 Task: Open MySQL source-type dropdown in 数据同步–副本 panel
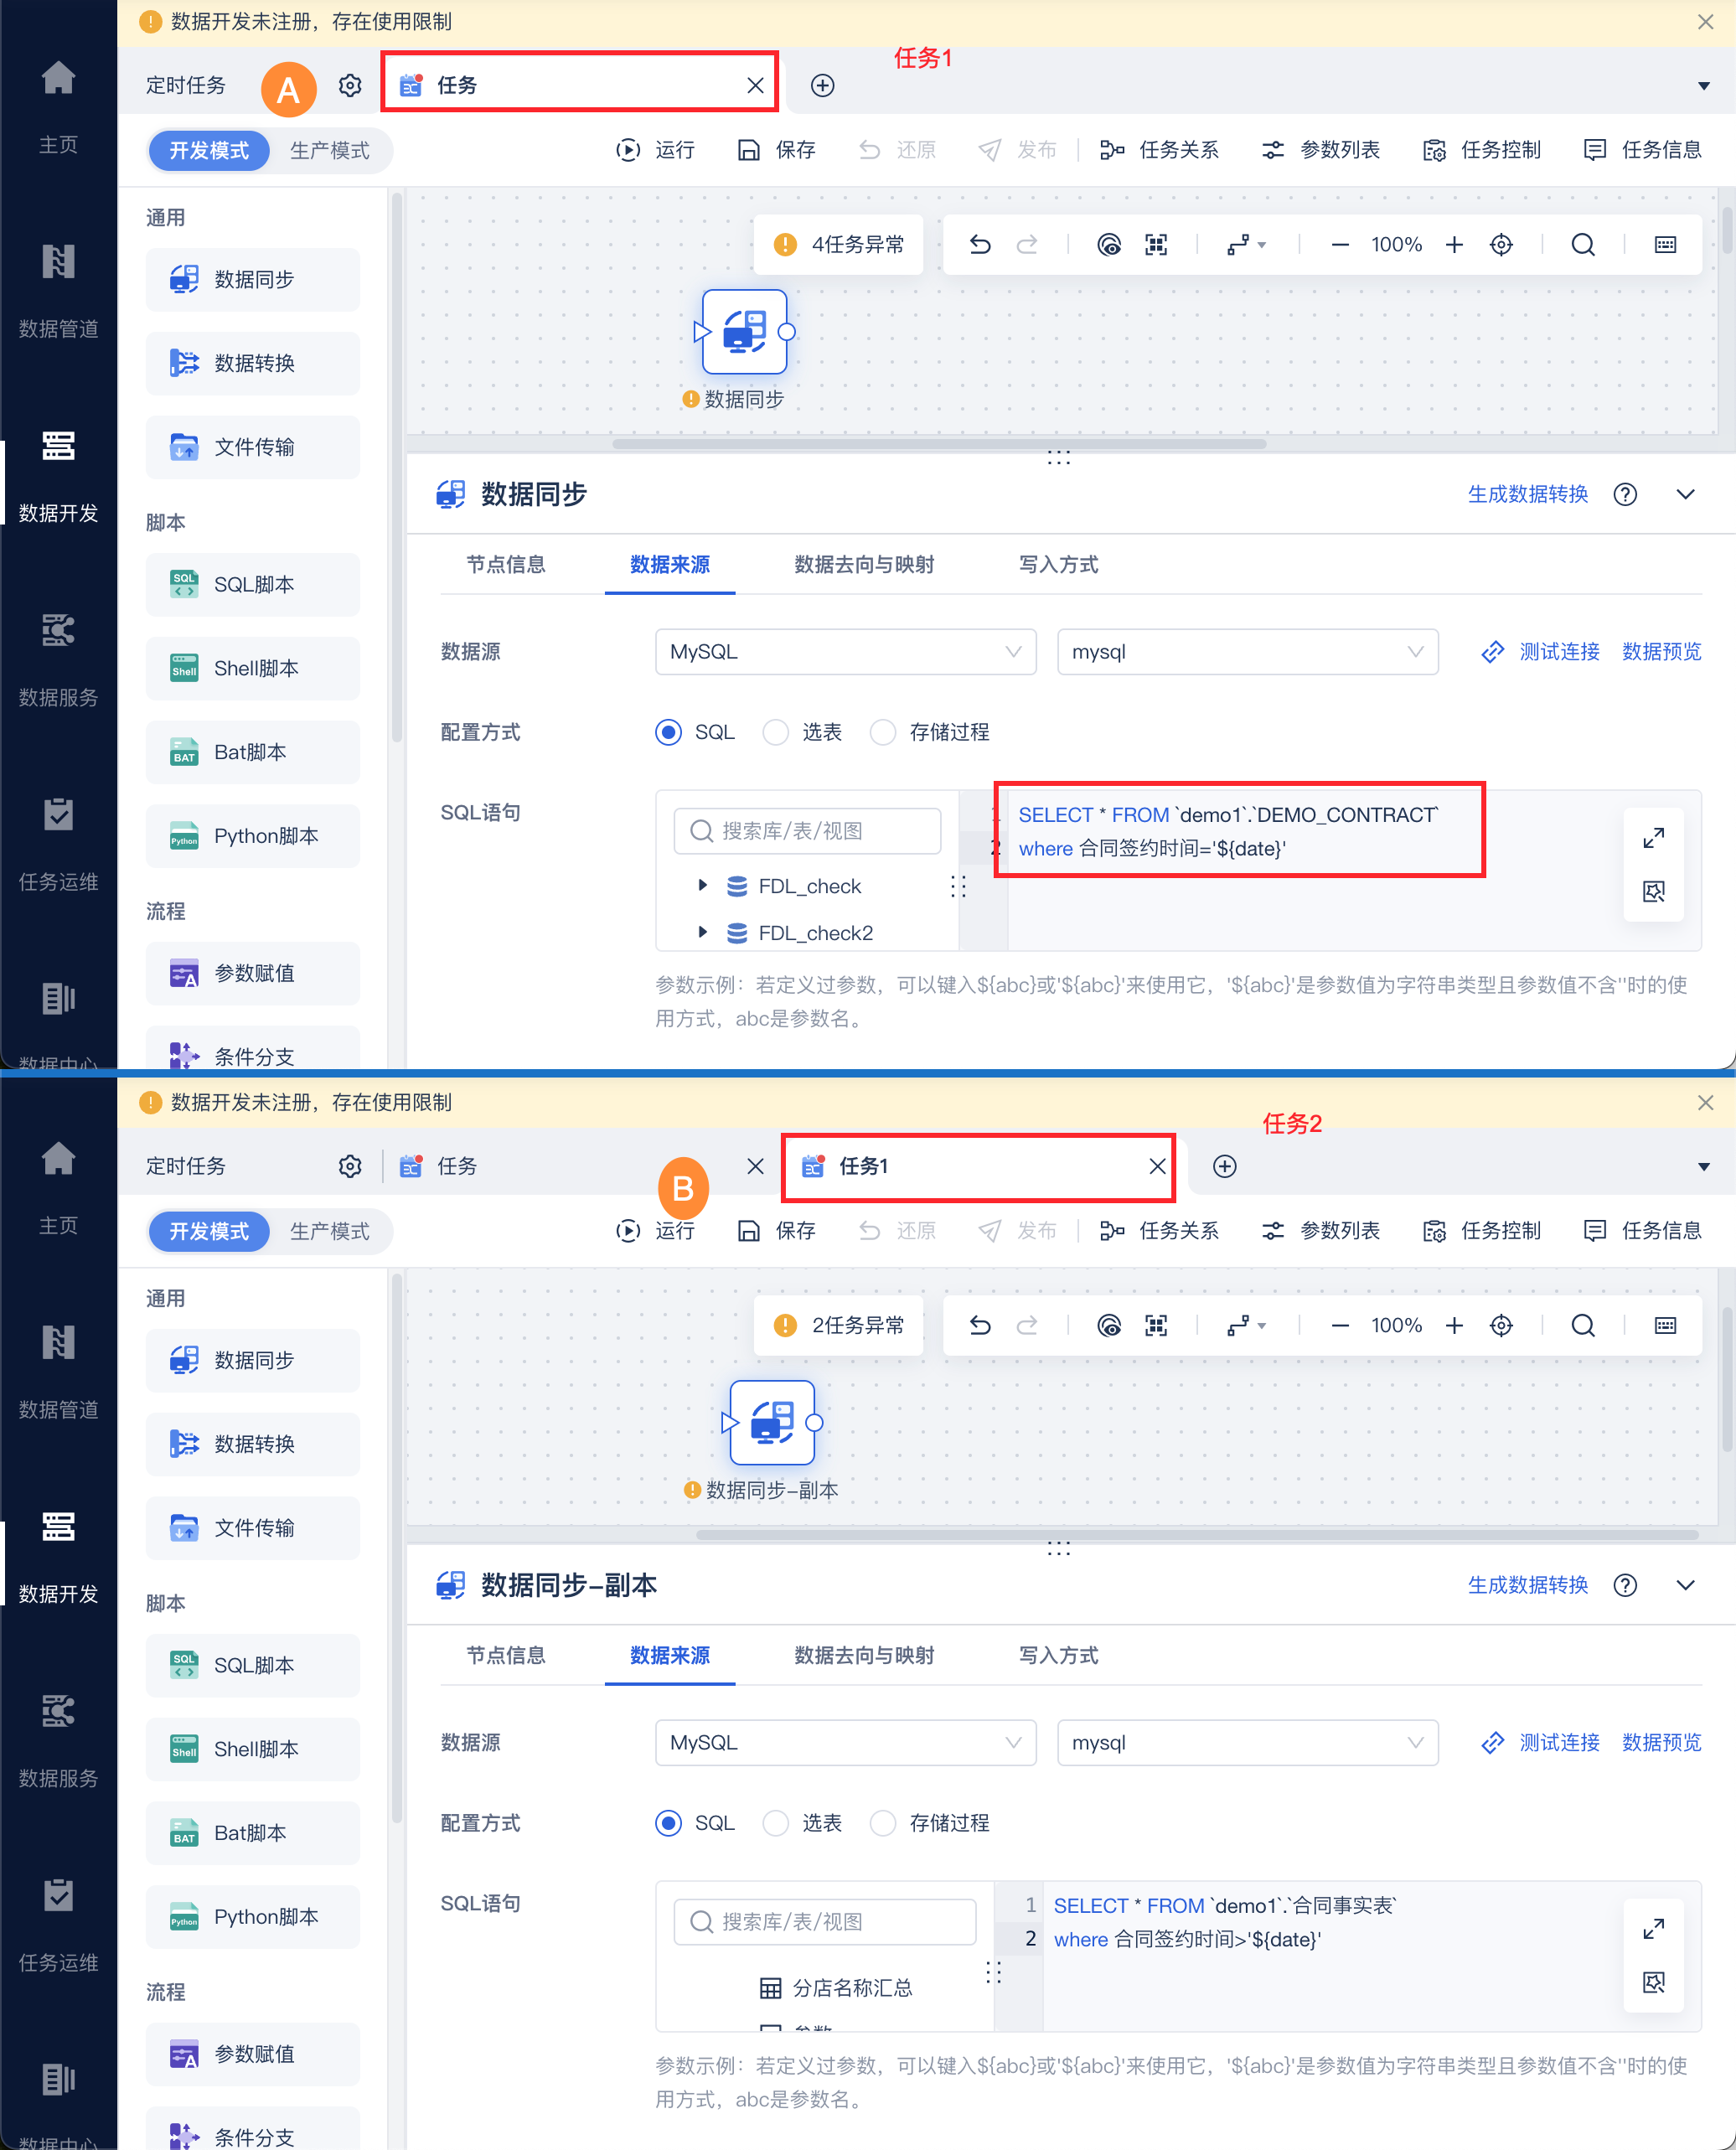pos(845,1742)
